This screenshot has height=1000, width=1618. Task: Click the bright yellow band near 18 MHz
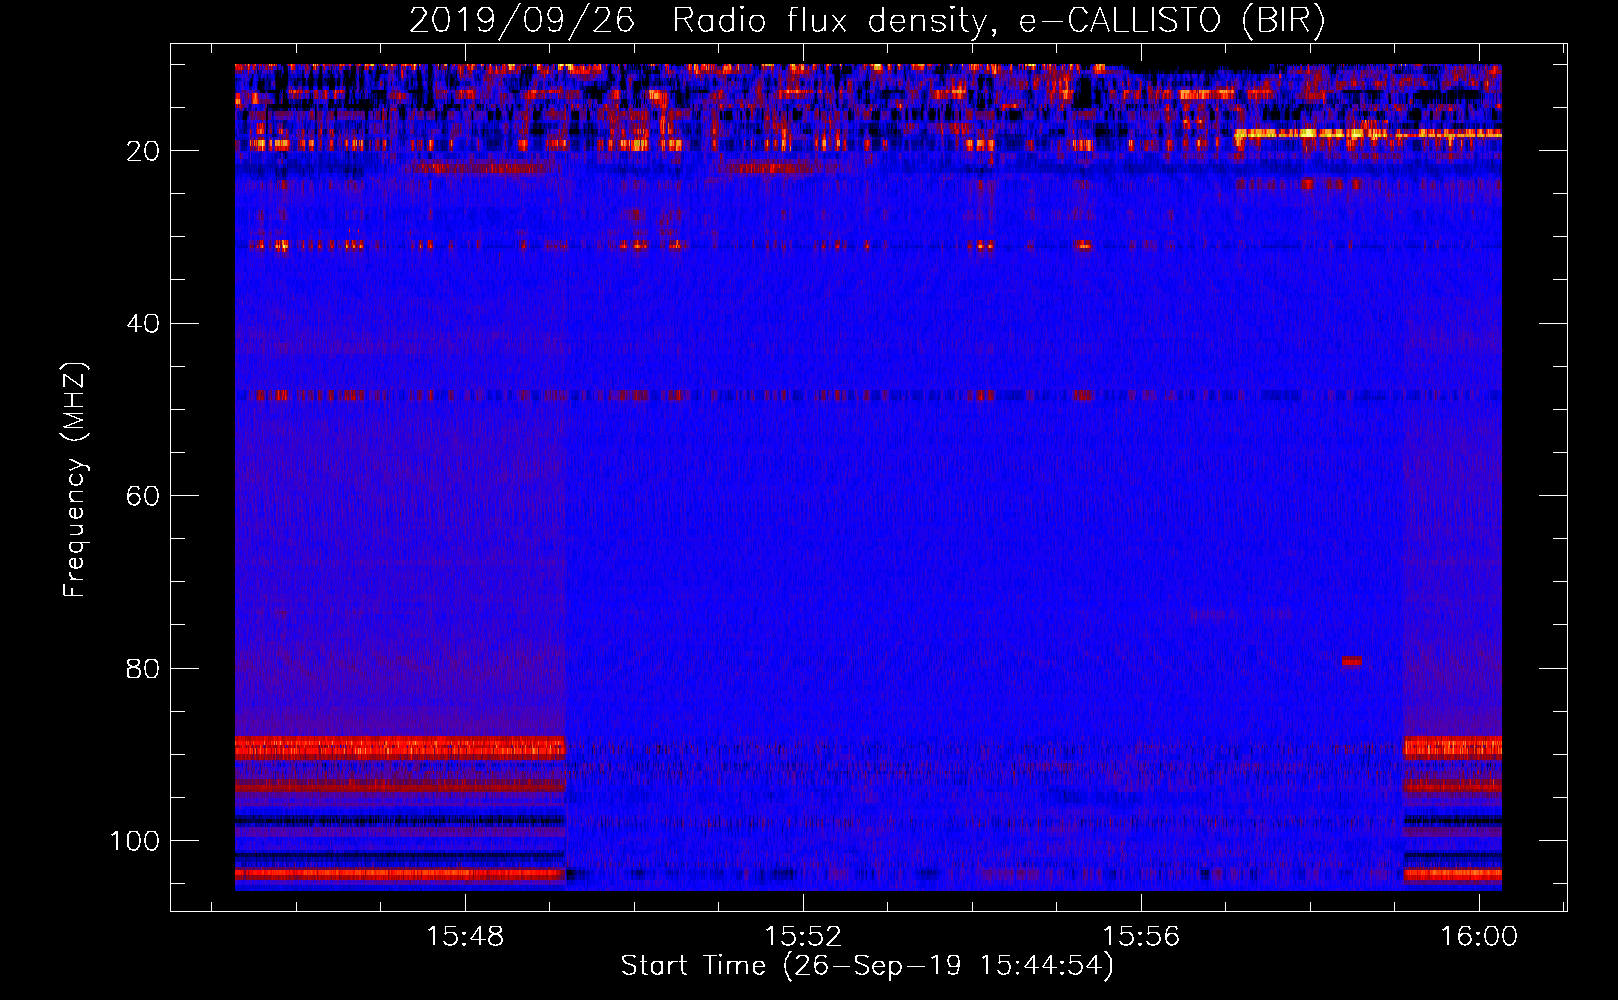1368,133
